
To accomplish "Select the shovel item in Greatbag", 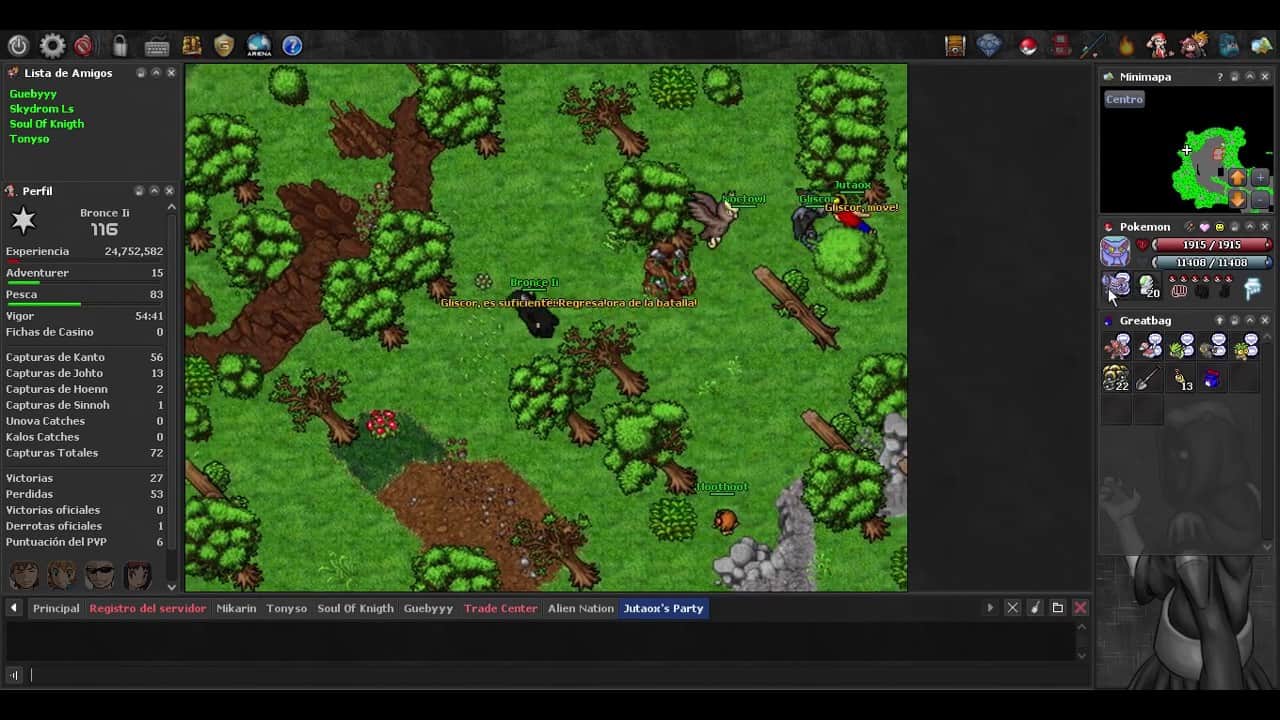I will tap(1148, 379).
